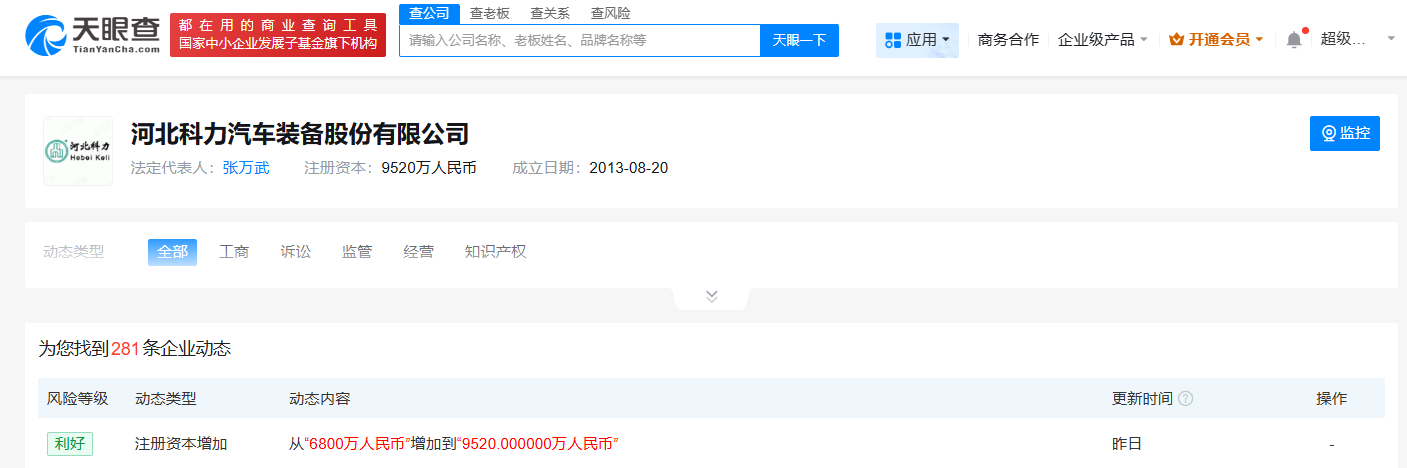Viewport: 1407px width, 468px height.
Task: Open the TianYanCha logo homepage
Action: point(92,35)
